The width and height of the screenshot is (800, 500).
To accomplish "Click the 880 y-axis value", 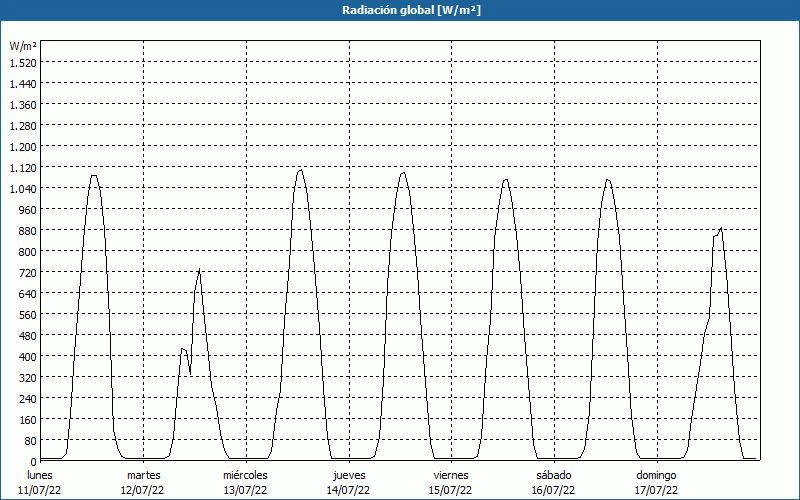I will point(27,231).
